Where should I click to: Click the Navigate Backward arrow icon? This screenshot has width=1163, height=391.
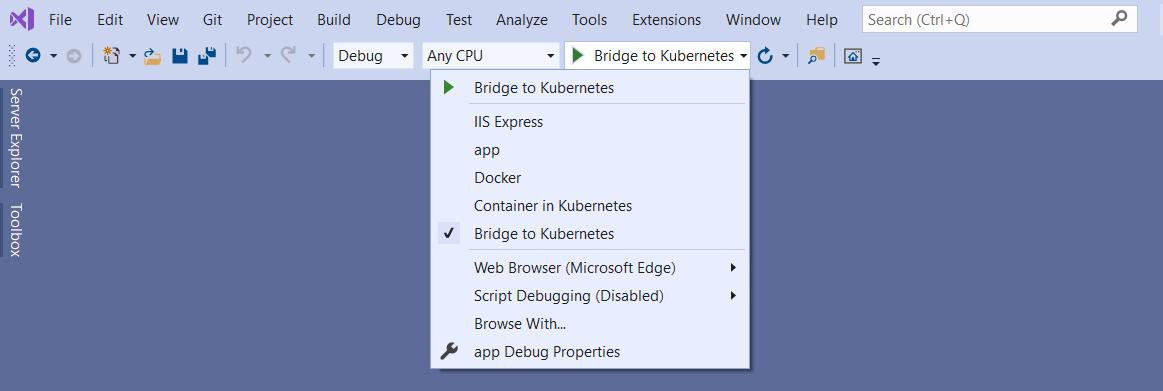coord(33,56)
